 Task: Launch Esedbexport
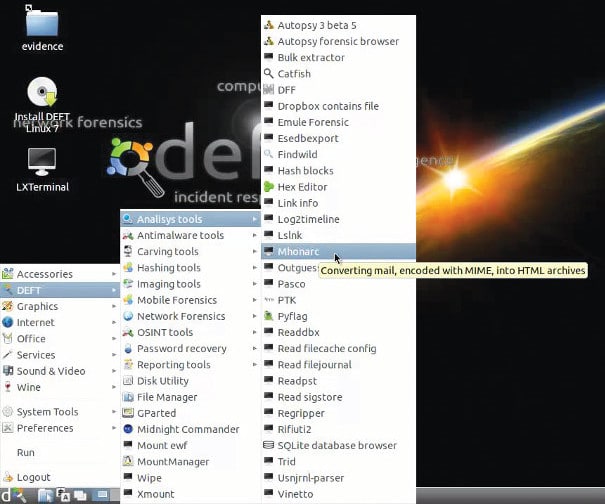339,138
